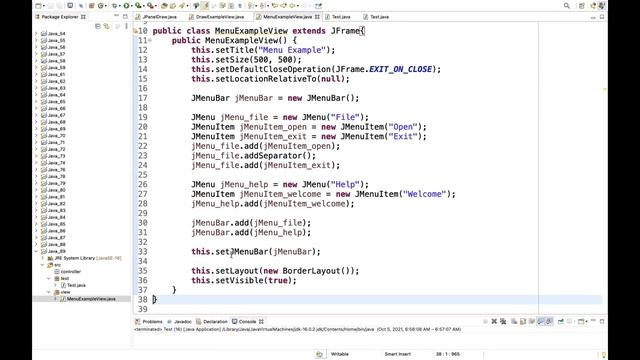Run the program with green Run icon
The height and width of the screenshot is (360, 640).
pyautogui.click(x=126, y=6)
